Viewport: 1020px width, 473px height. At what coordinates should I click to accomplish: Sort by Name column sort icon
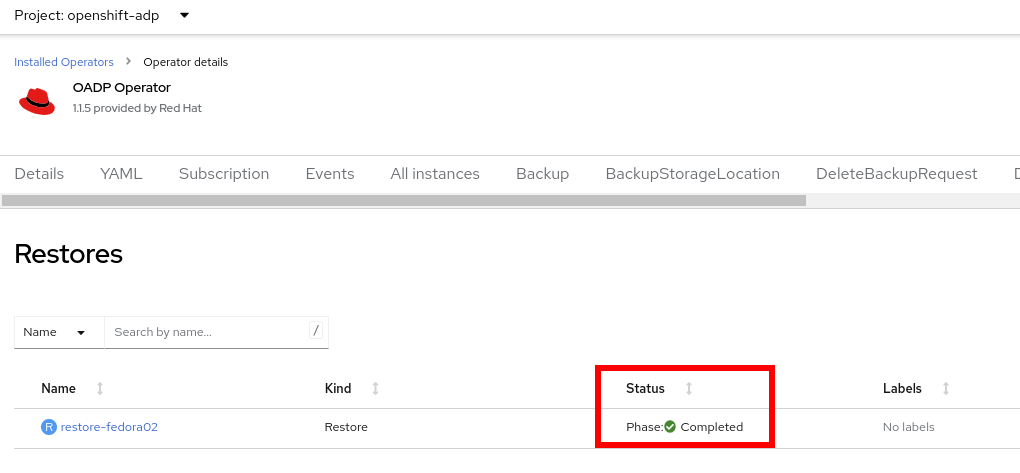click(100, 388)
